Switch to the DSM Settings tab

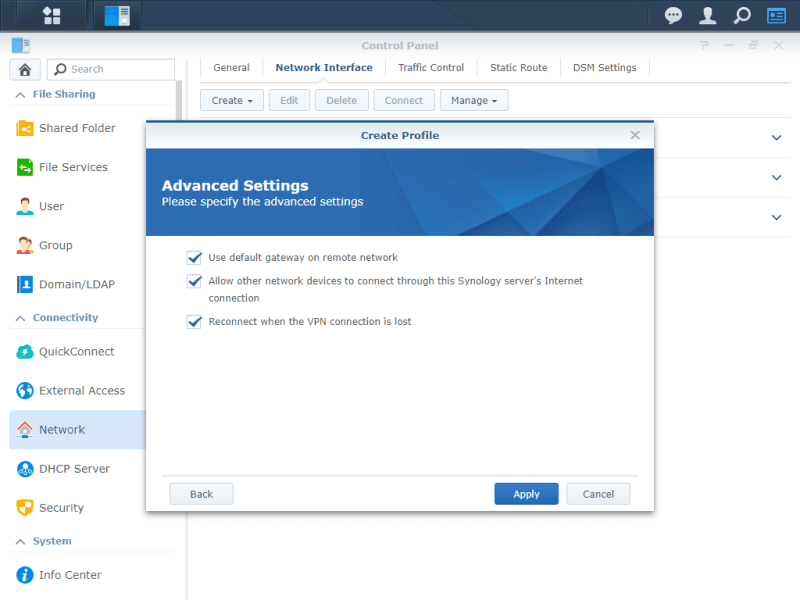tap(604, 68)
